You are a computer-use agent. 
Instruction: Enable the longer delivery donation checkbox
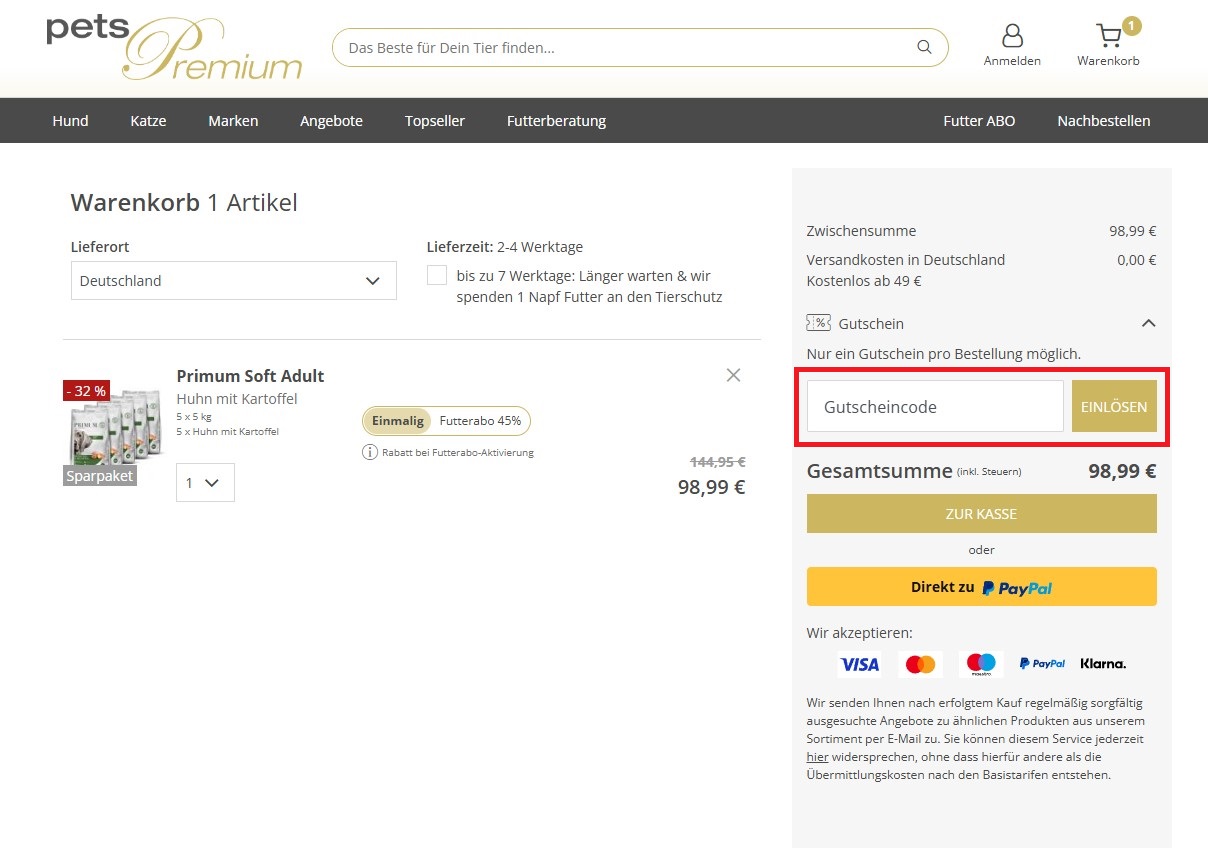[437, 275]
